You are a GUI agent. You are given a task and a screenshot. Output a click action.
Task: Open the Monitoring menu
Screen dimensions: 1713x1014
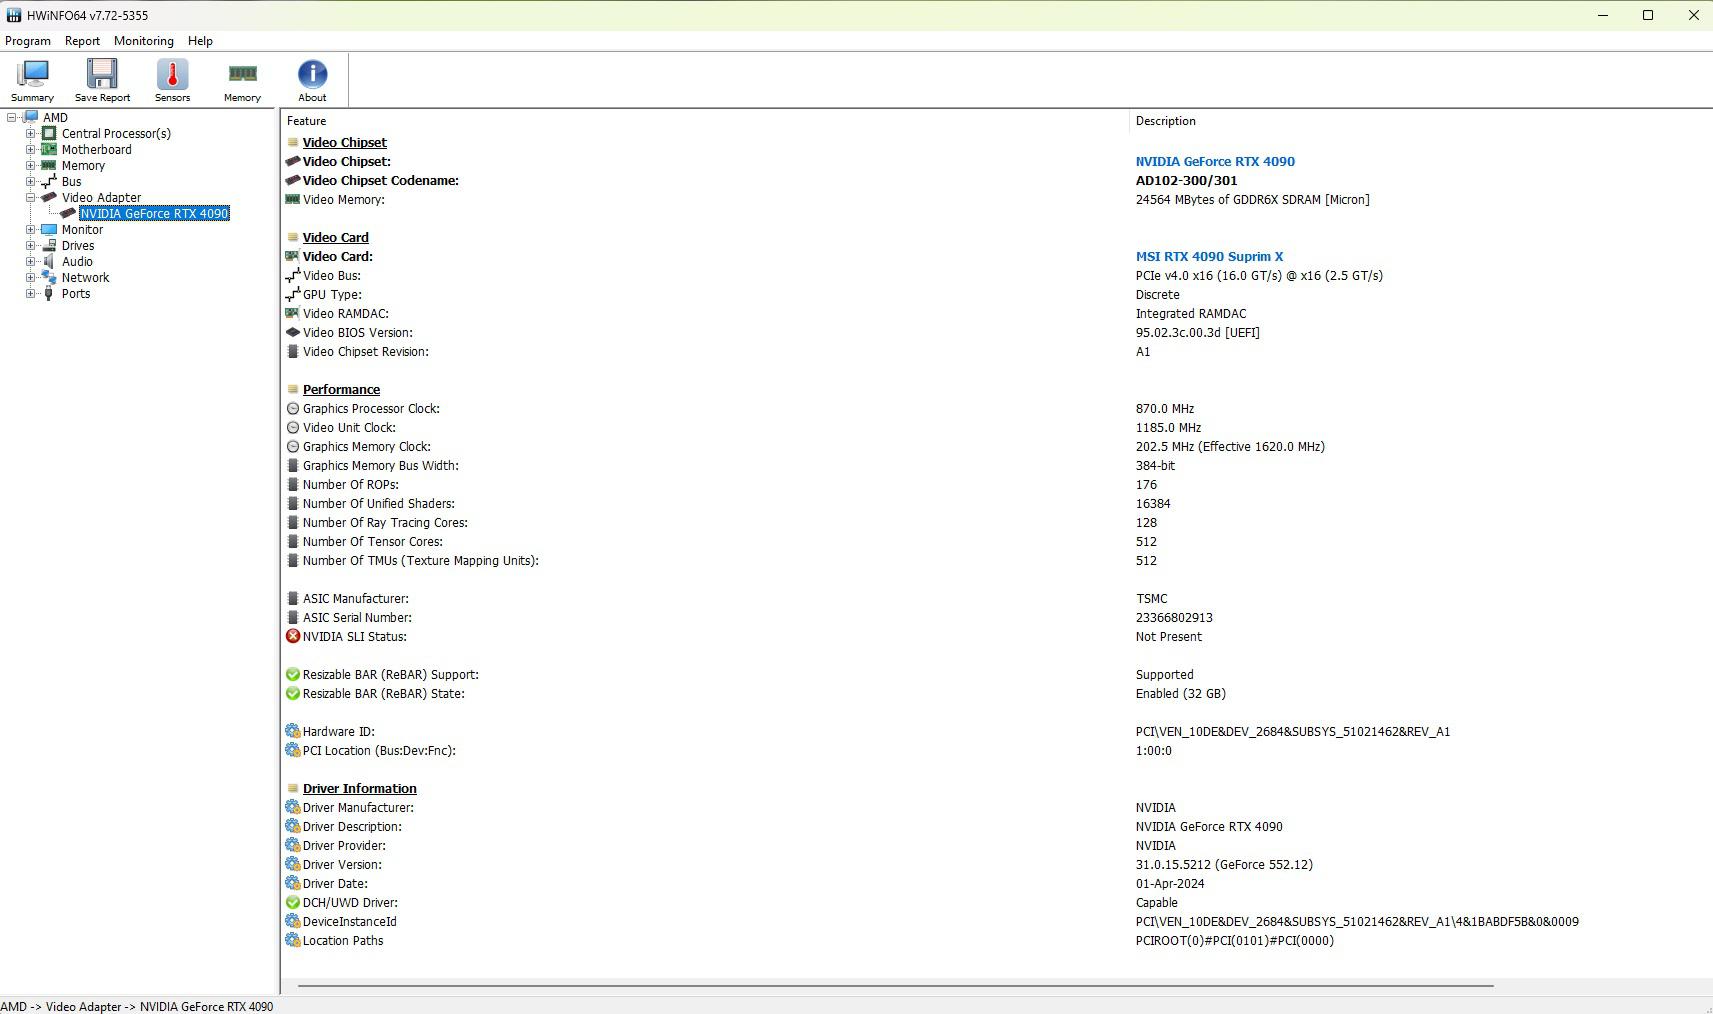[x=143, y=41]
